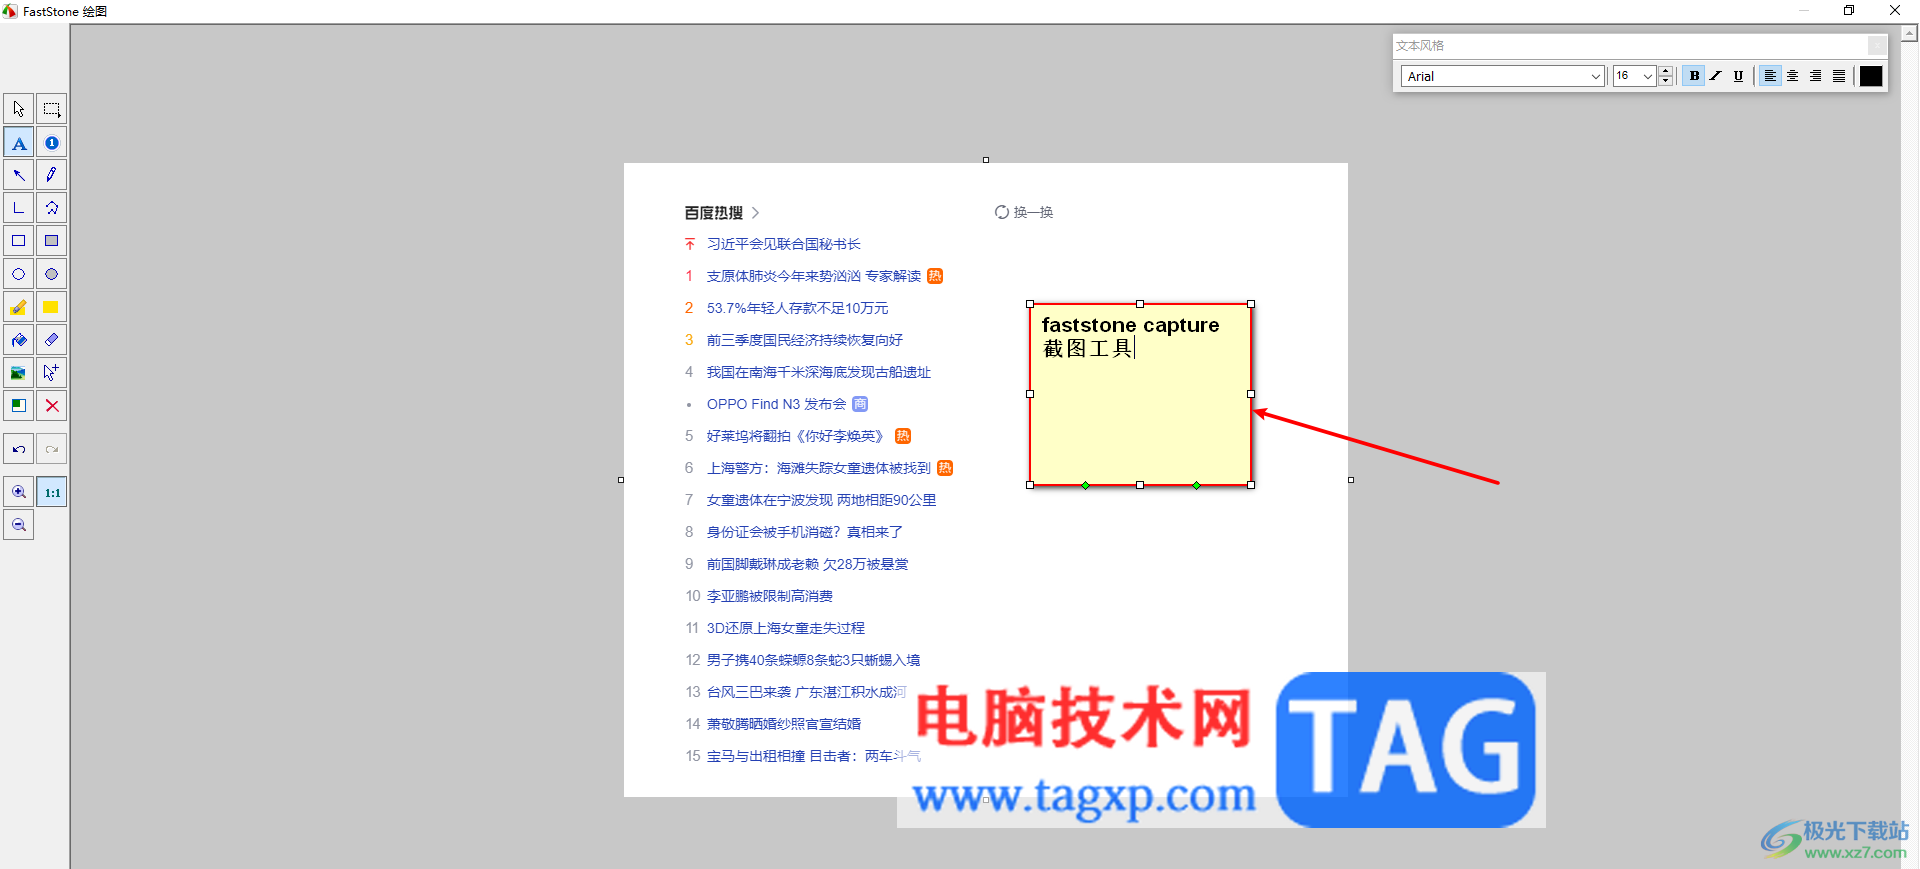Restore down the FastStone 绘图 window
Image resolution: width=1920 pixels, height=869 pixels.
click(x=1849, y=11)
